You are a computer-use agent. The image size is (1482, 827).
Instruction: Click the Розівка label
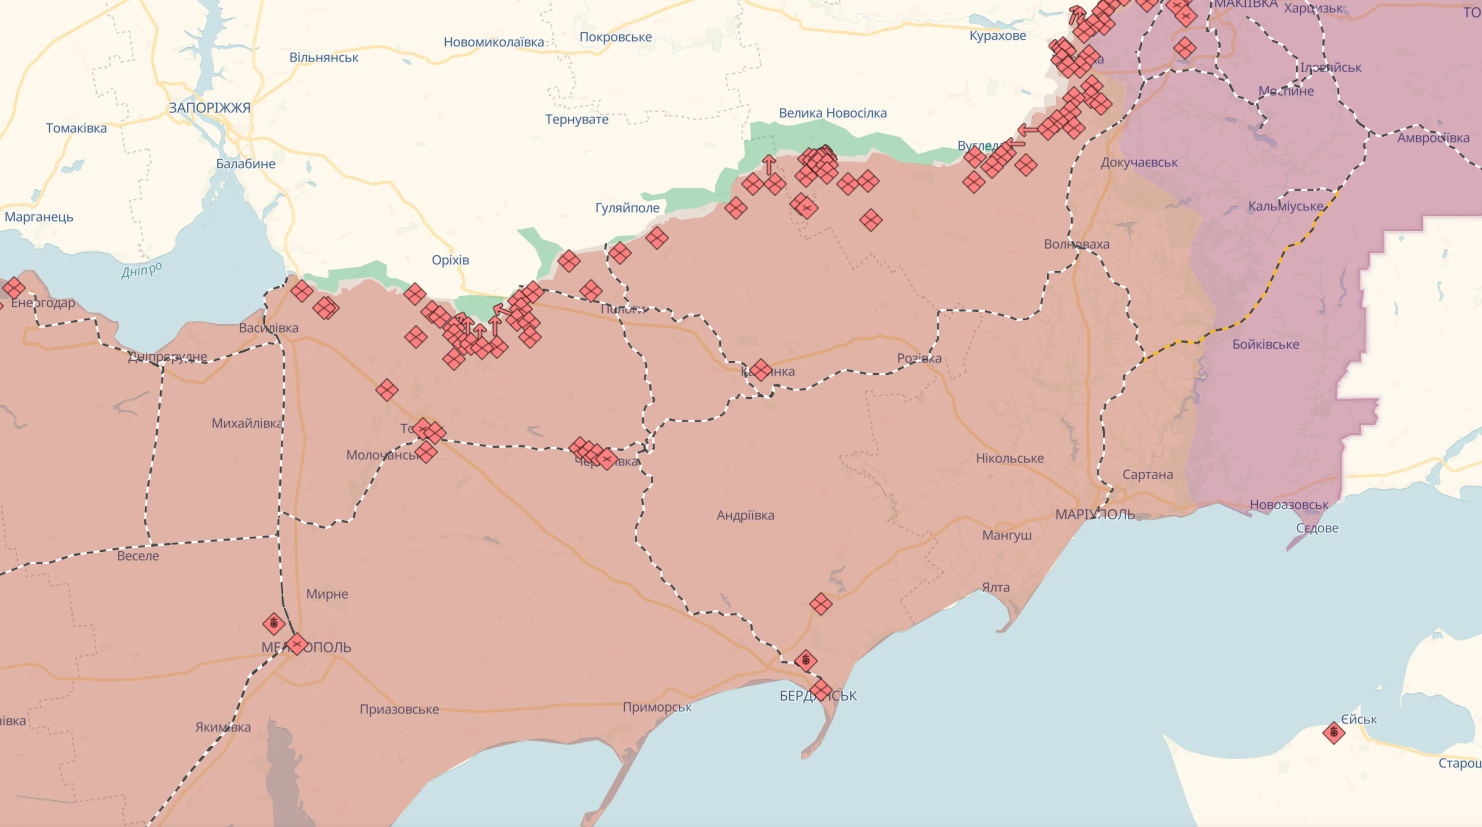[919, 359]
